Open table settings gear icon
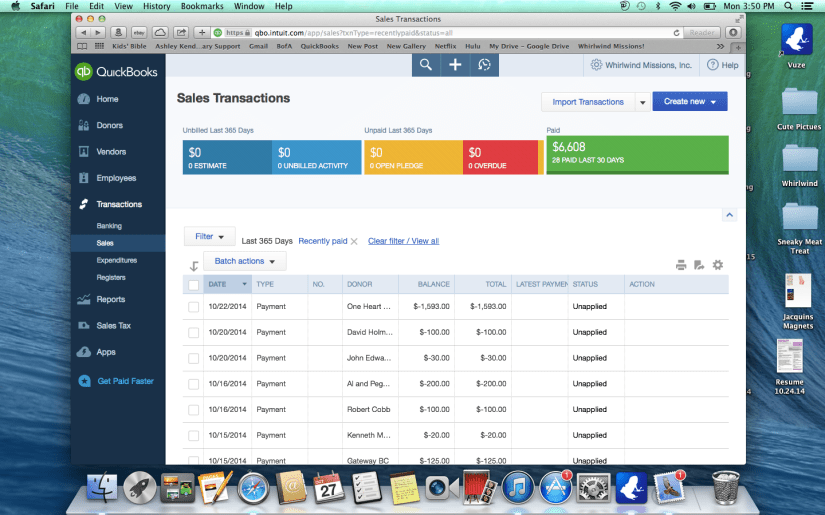Image resolution: width=825 pixels, height=515 pixels. [x=718, y=265]
